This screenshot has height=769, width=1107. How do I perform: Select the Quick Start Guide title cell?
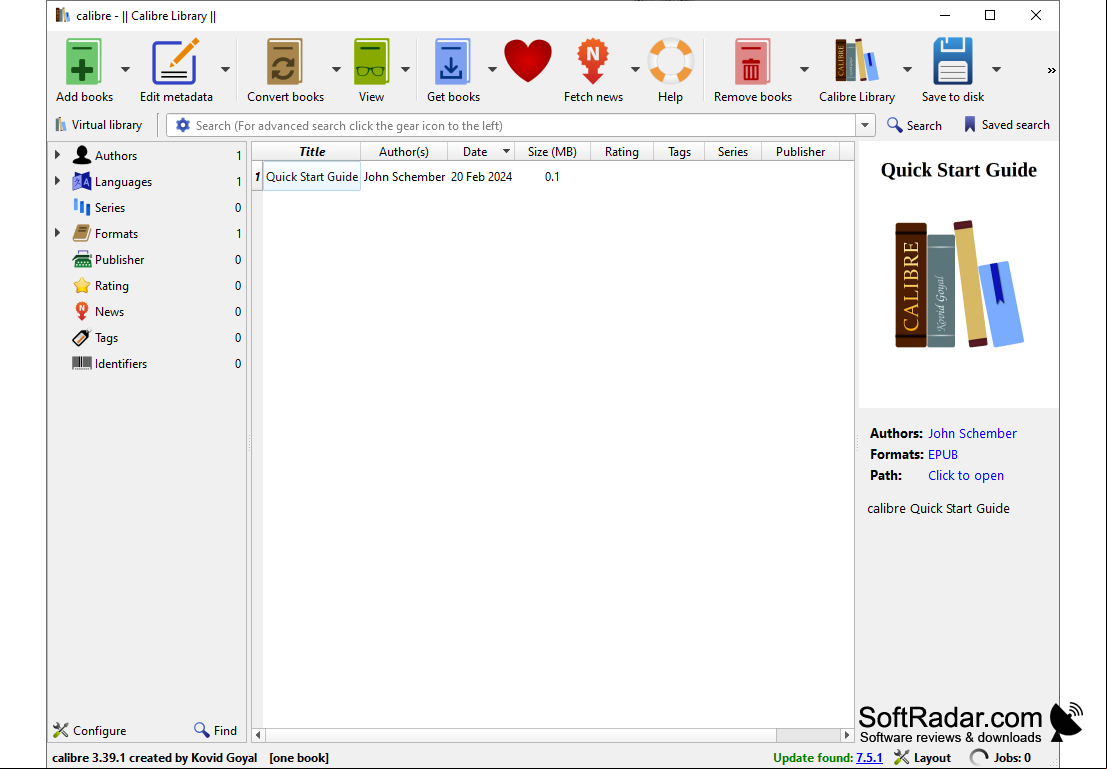point(311,177)
